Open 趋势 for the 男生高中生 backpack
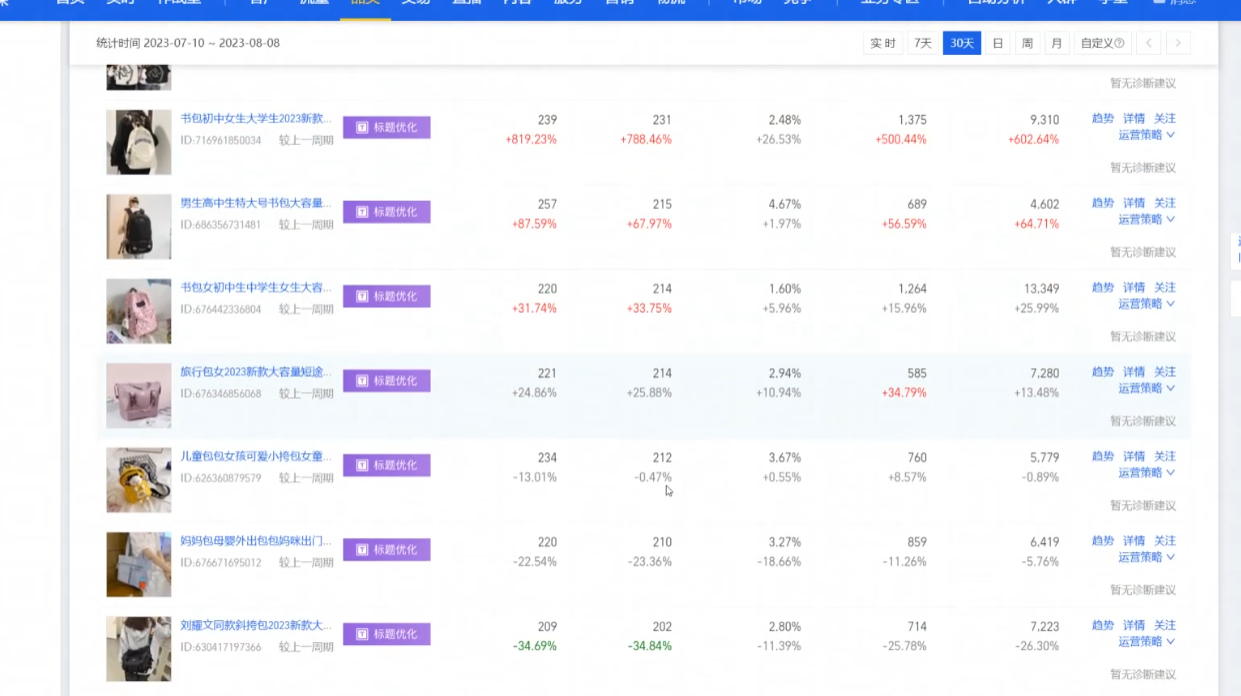The width and height of the screenshot is (1241, 696). 1102,203
